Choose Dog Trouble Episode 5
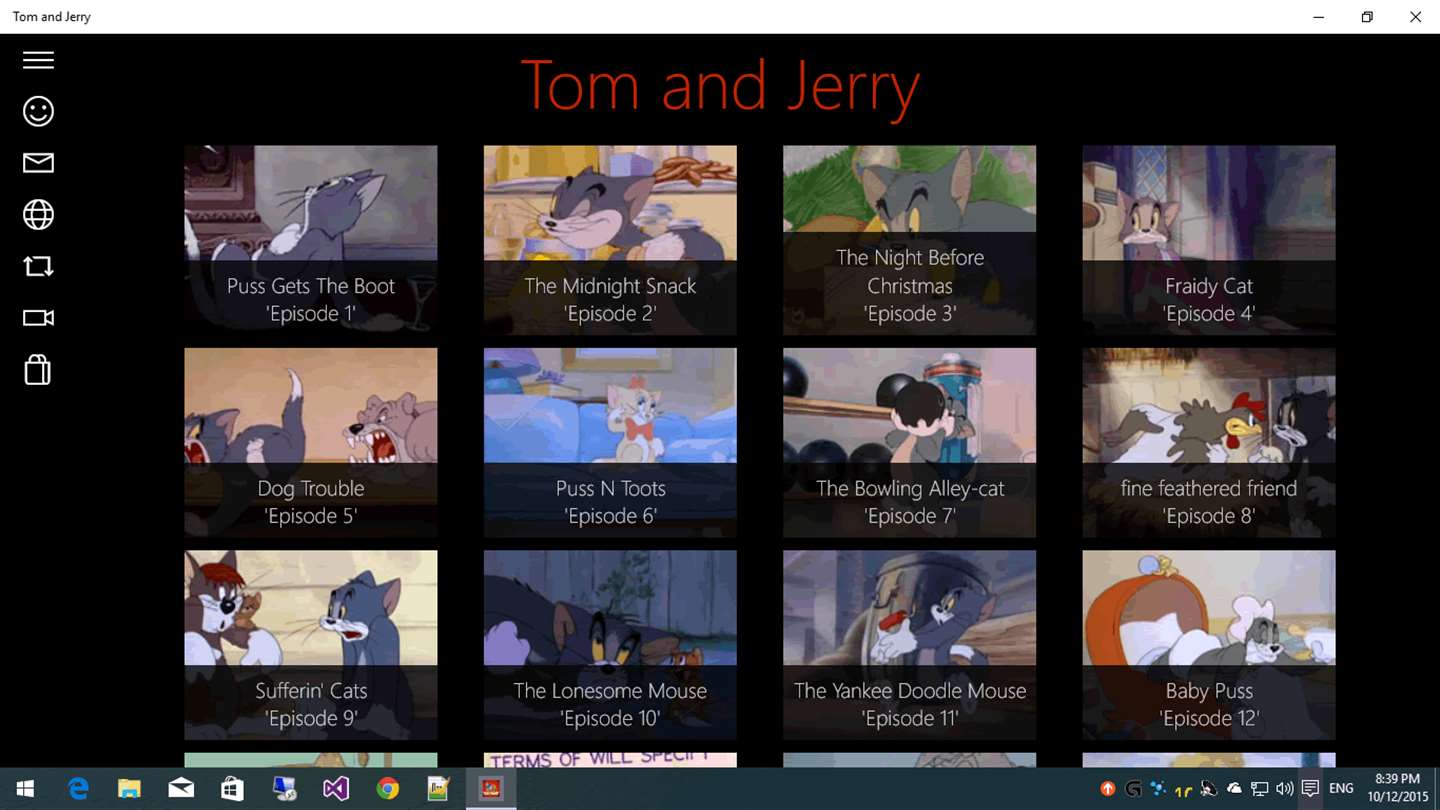 coord(311,442)
